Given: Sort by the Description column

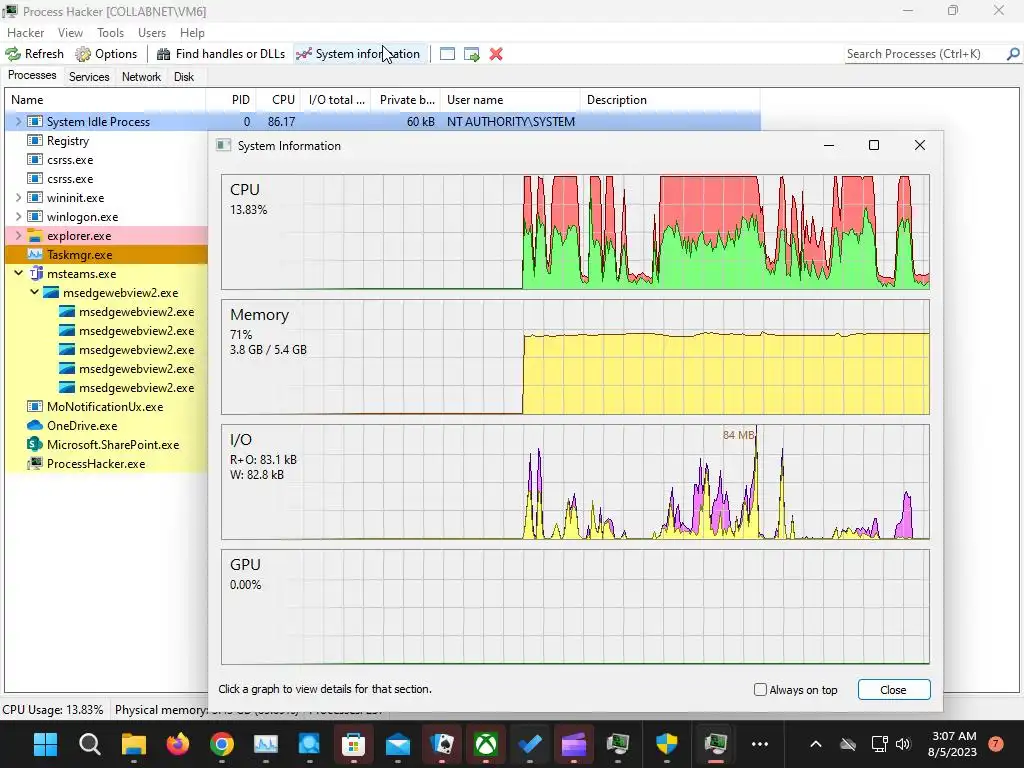Looking at the screenshot, I should coord(670,100).
